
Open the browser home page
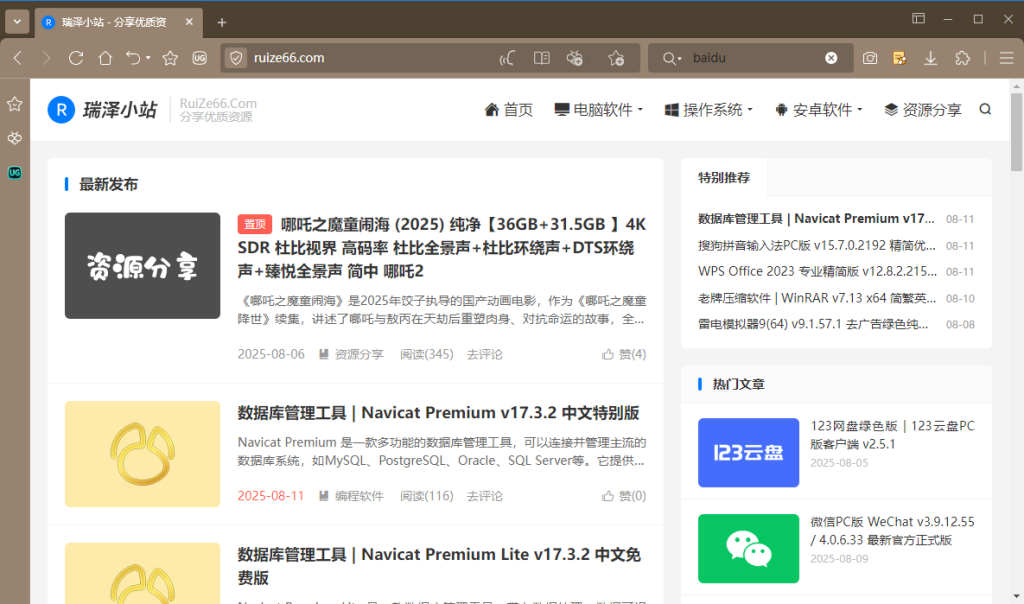pyautogui.click(x=105, y=58)
